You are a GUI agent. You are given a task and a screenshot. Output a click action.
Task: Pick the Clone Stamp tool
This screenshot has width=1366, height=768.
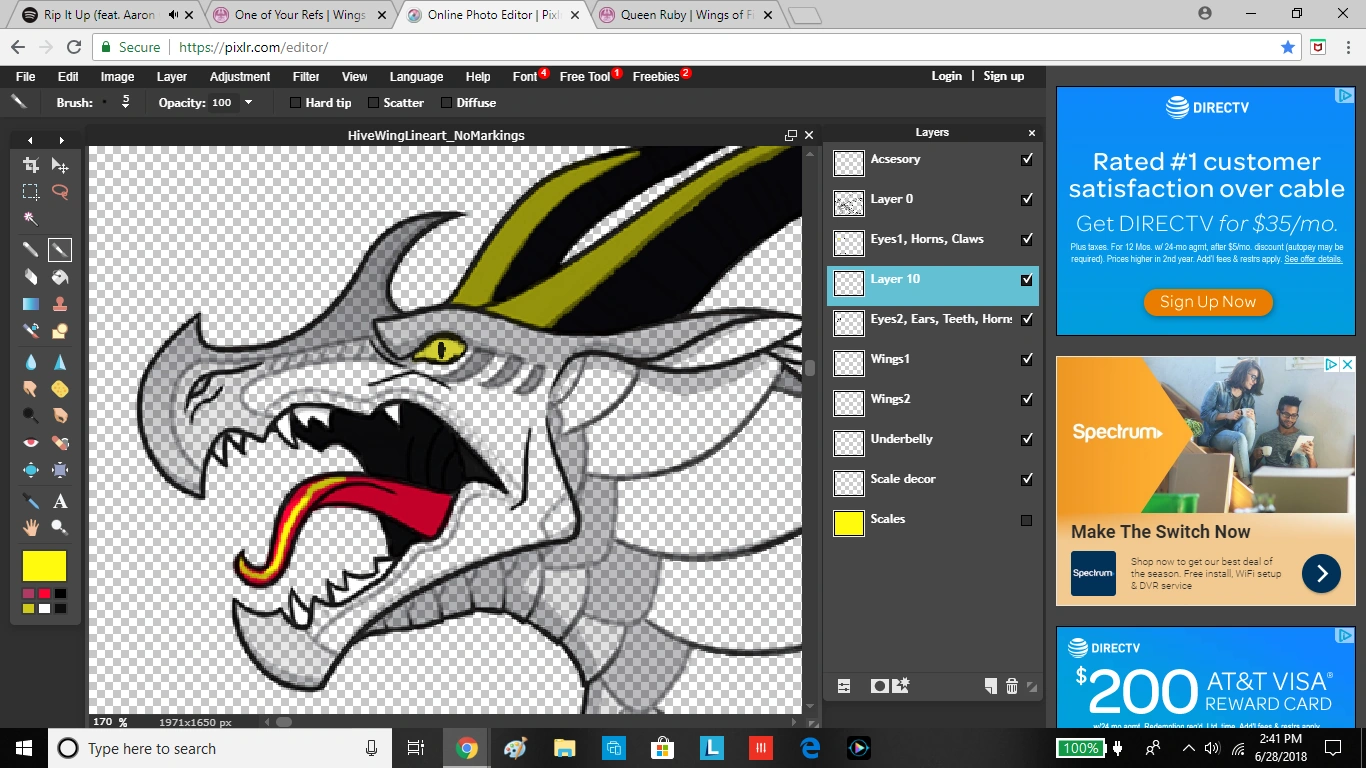(60, 304)
